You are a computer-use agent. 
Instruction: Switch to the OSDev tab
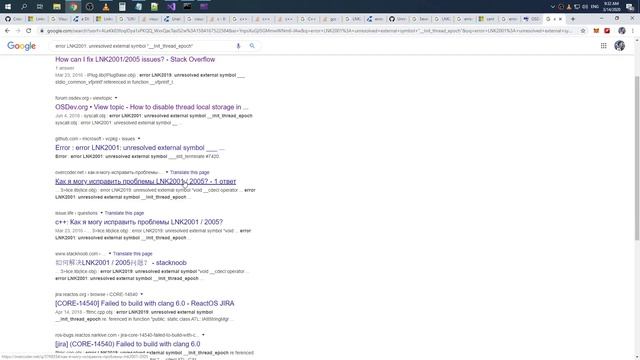click(532, 19)
